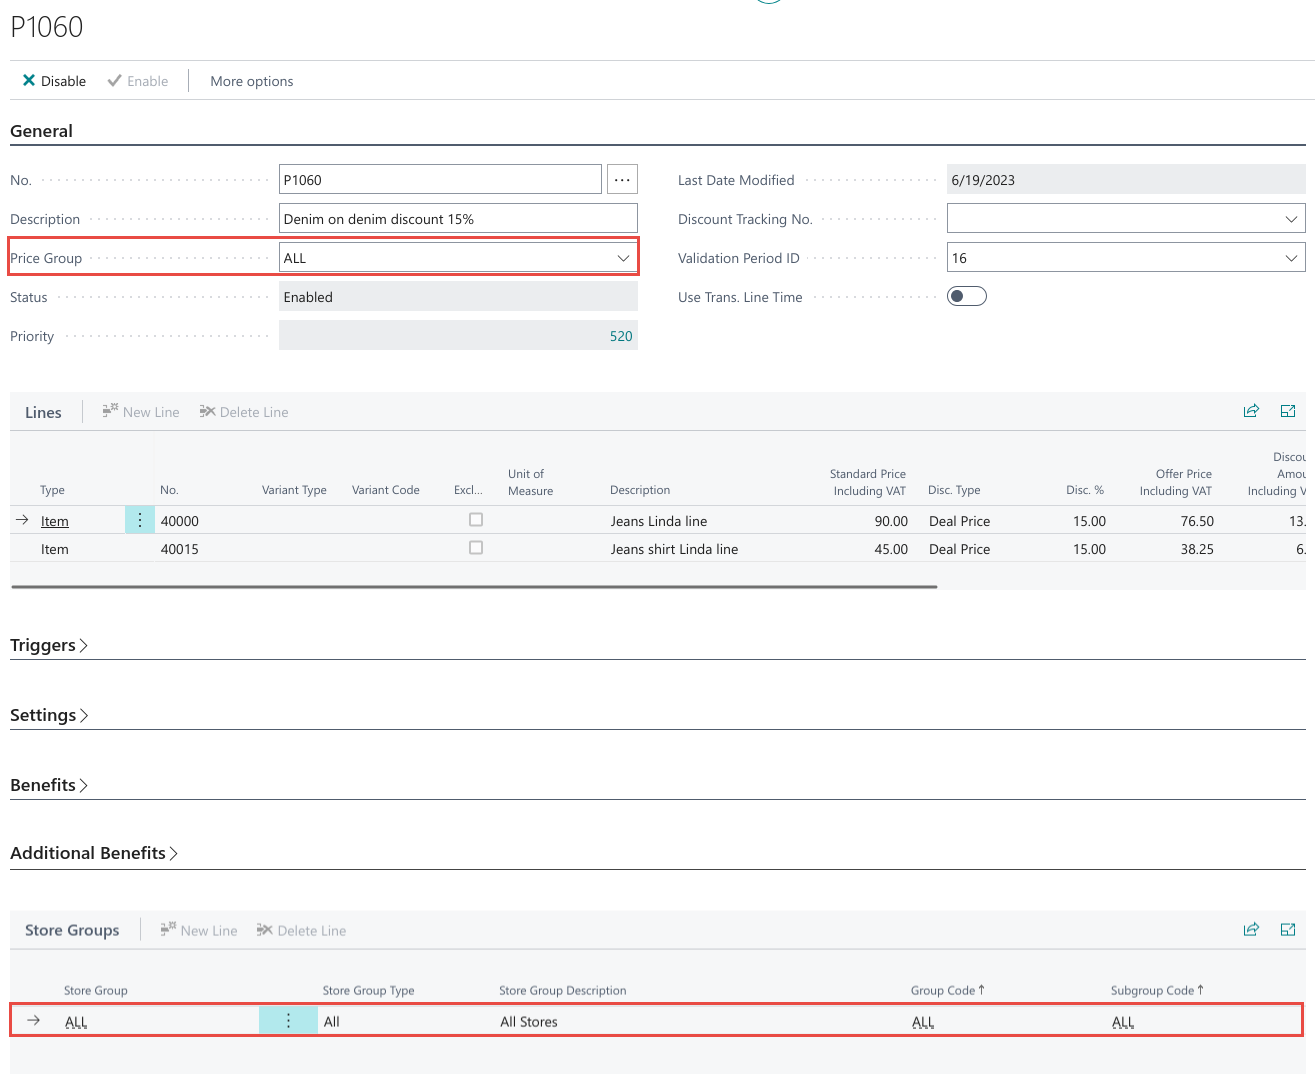
Task: Open the Priority value 520 link
Action: coord(621,336)
